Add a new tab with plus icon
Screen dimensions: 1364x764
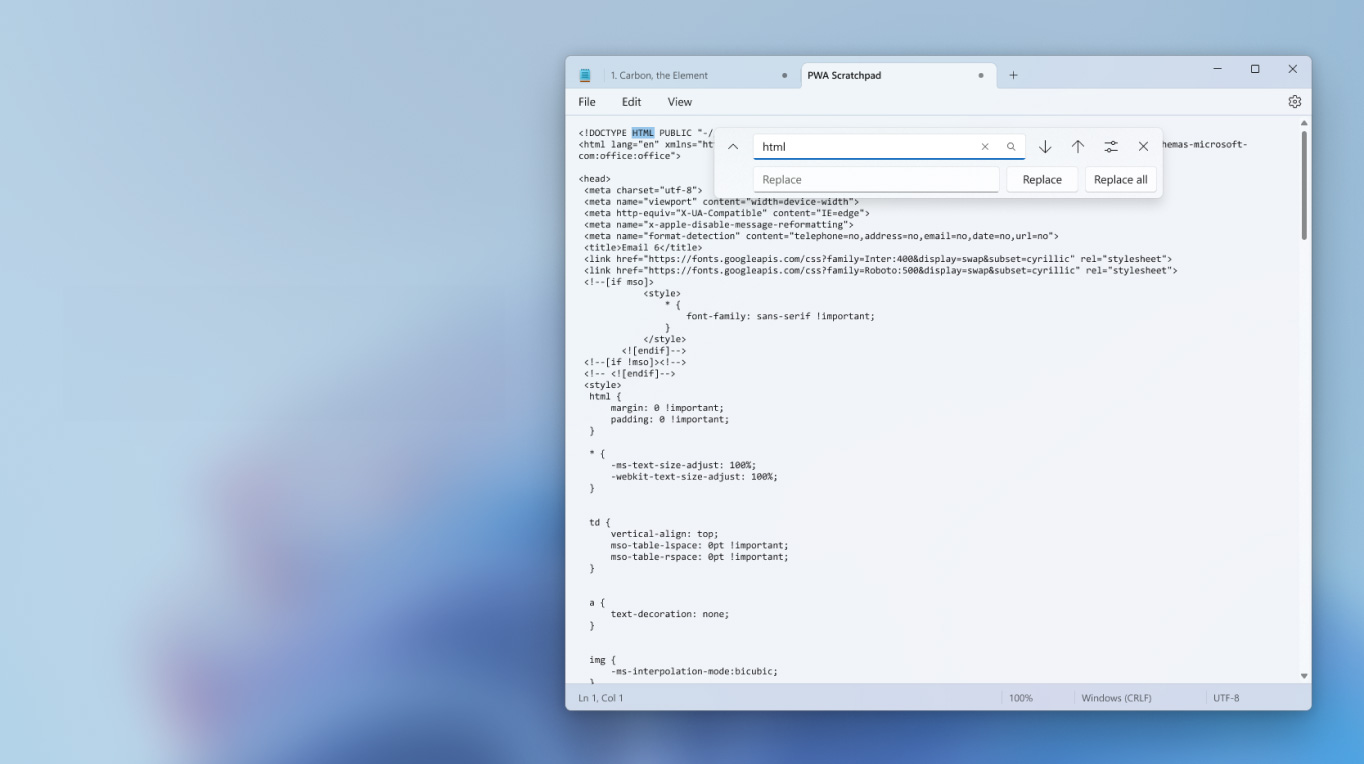tap(1013, 75)
